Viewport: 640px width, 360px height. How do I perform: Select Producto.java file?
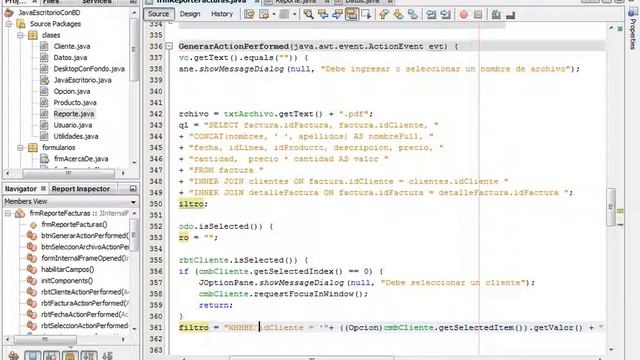(x=75, y=102)
